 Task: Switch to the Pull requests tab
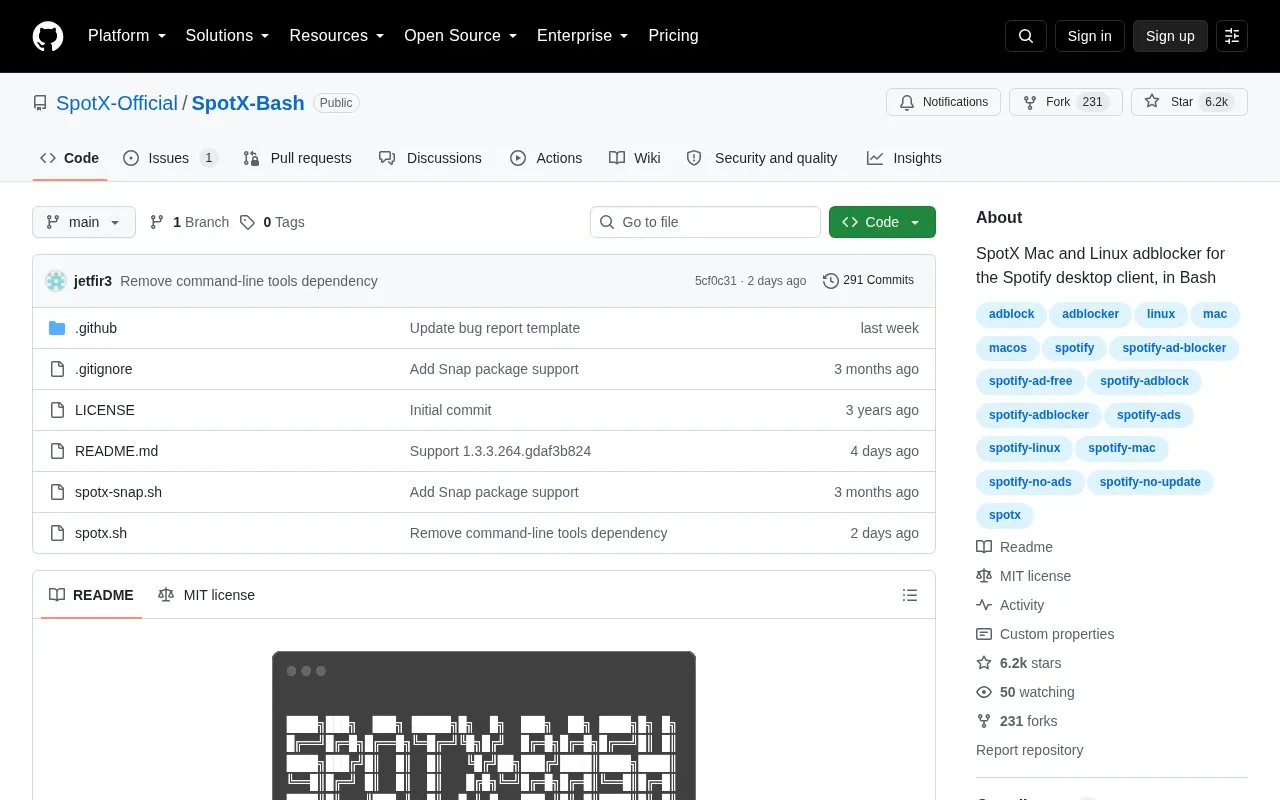coord(297,158)
